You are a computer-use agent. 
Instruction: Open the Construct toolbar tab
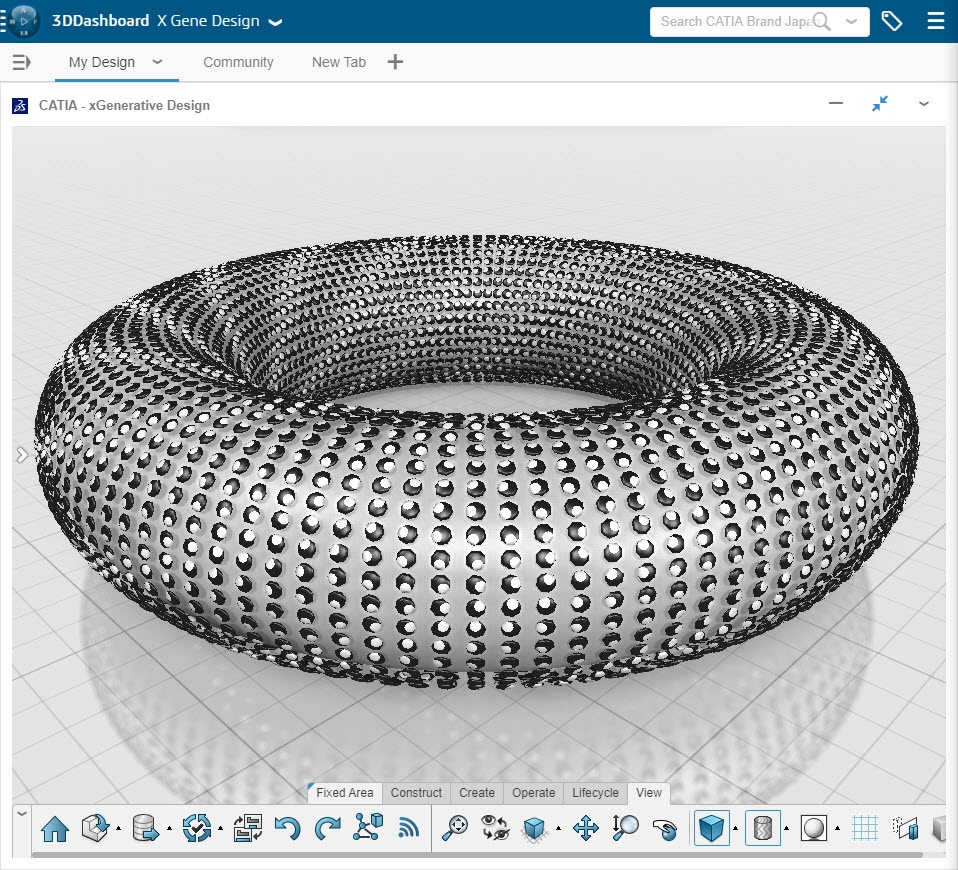coord(416,793)
